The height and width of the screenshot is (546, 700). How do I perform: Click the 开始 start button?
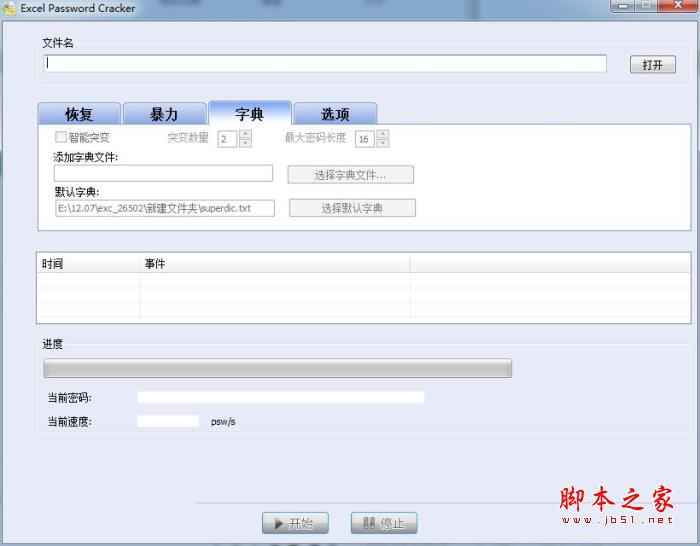295,523
